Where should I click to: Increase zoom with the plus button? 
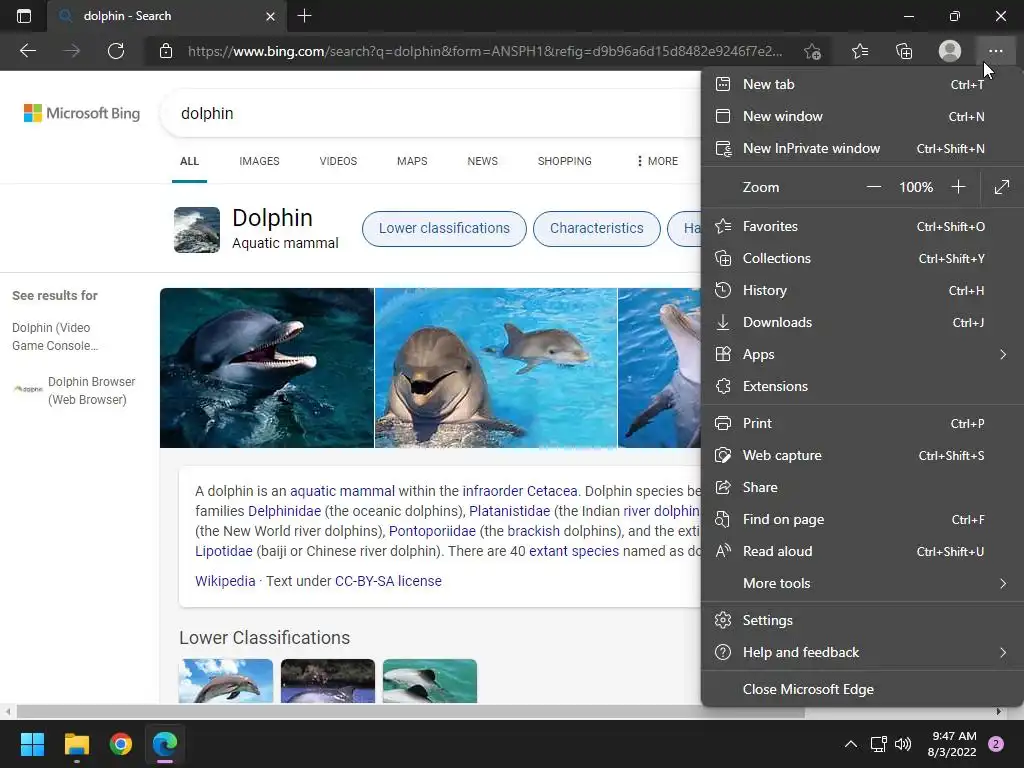[958, 187]
